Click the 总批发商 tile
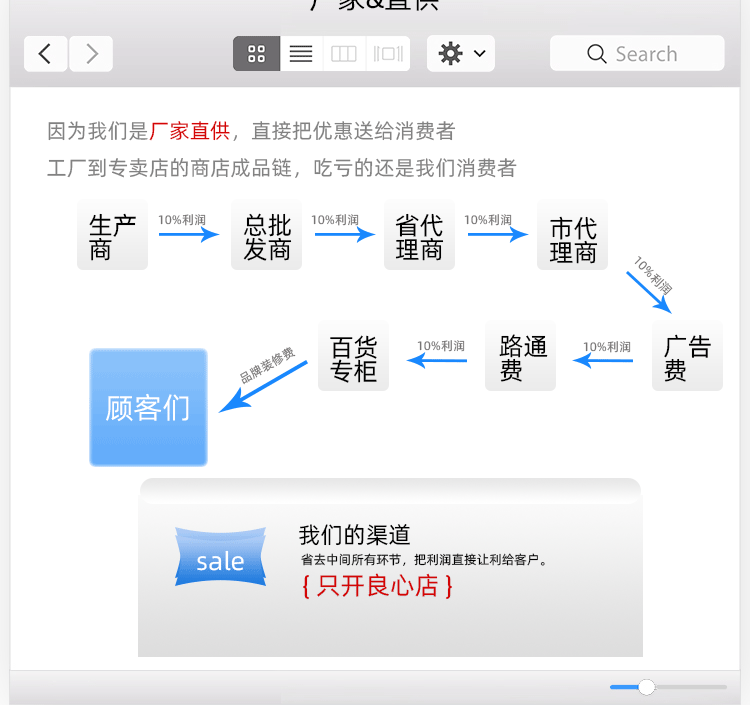This screenshot has height=716, width=750. (x=266, y=235)
